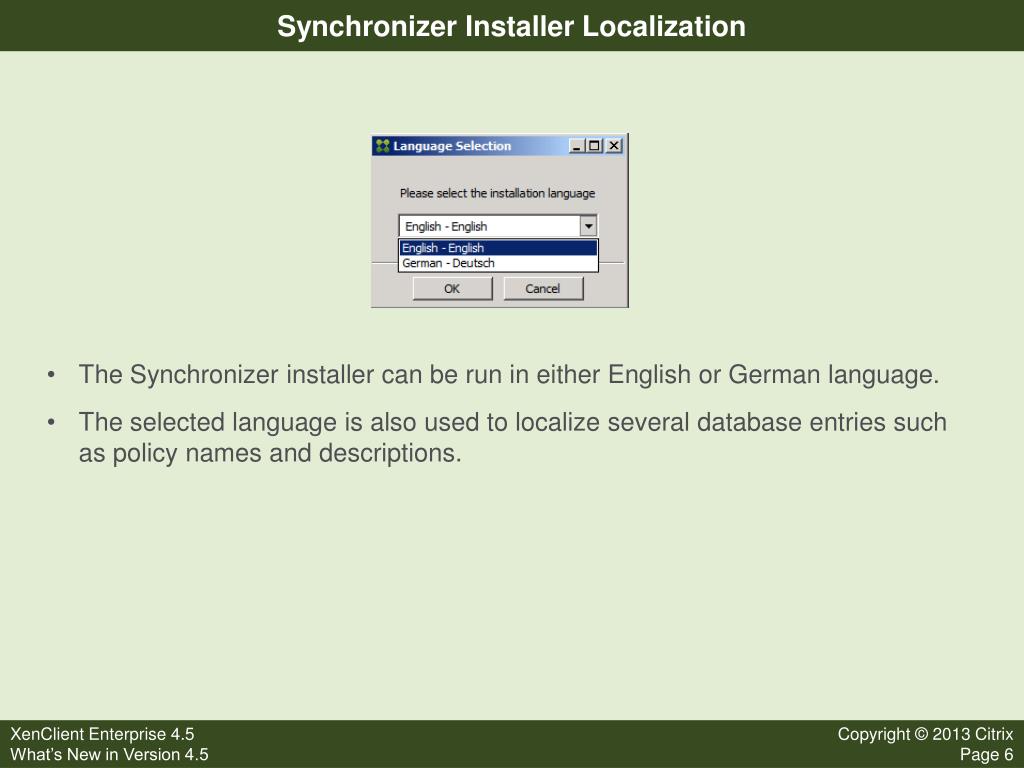Click bullet about English or German language
The height and width of the screenshot is (768, 1024).
pos(509,375)
